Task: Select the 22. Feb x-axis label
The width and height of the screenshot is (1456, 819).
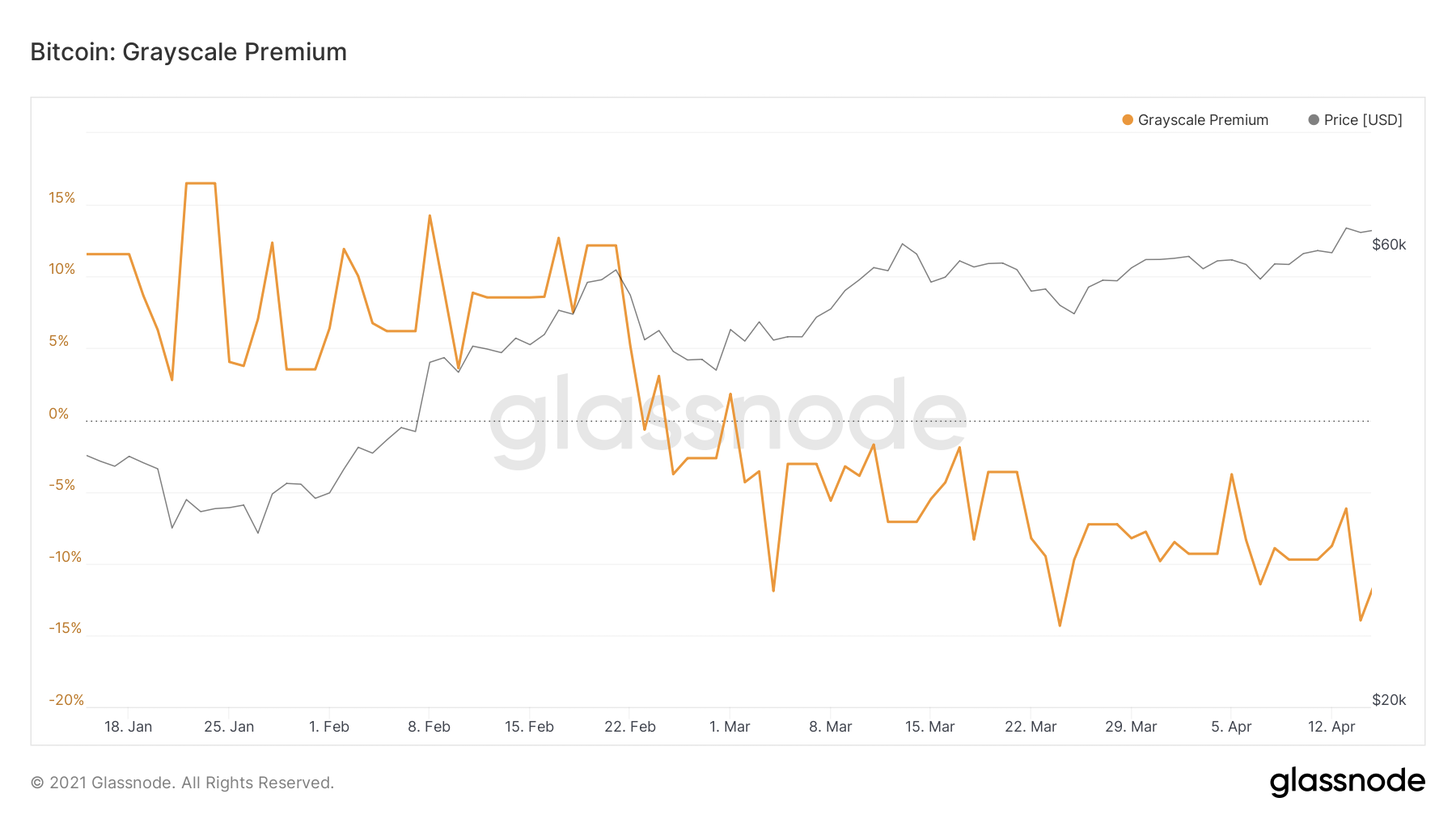Action: [x=629, y=727]
